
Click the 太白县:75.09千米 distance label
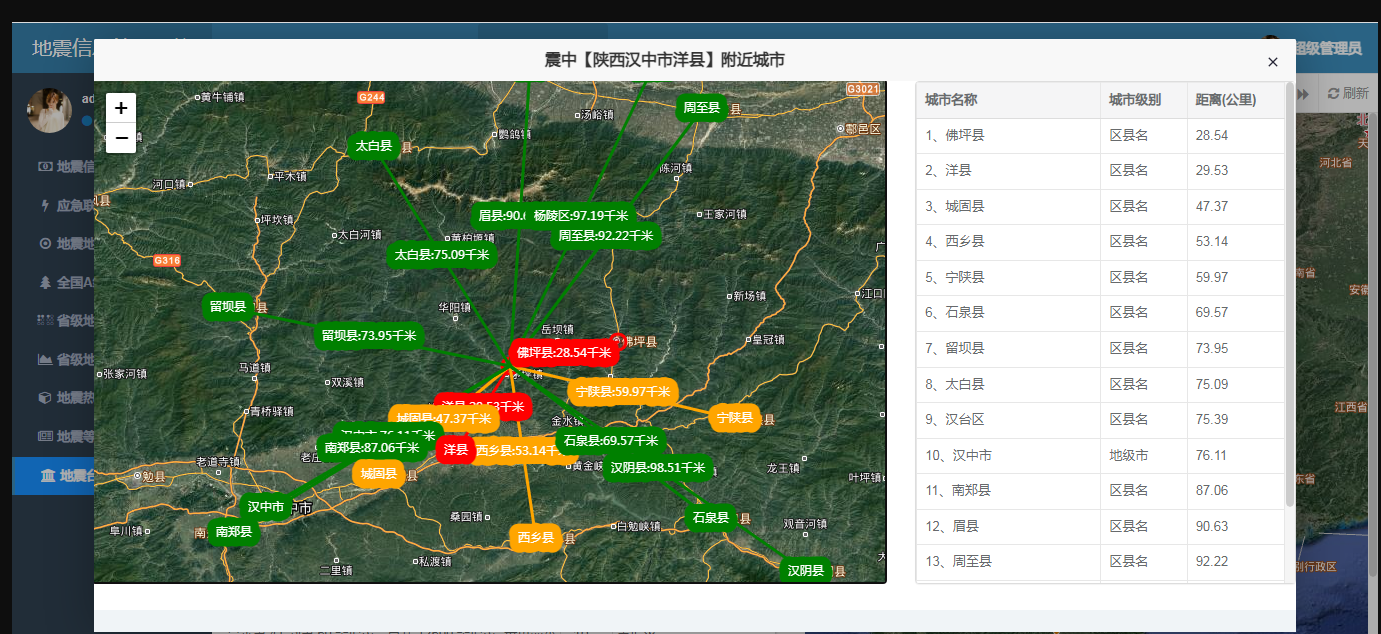pos(442,255)
